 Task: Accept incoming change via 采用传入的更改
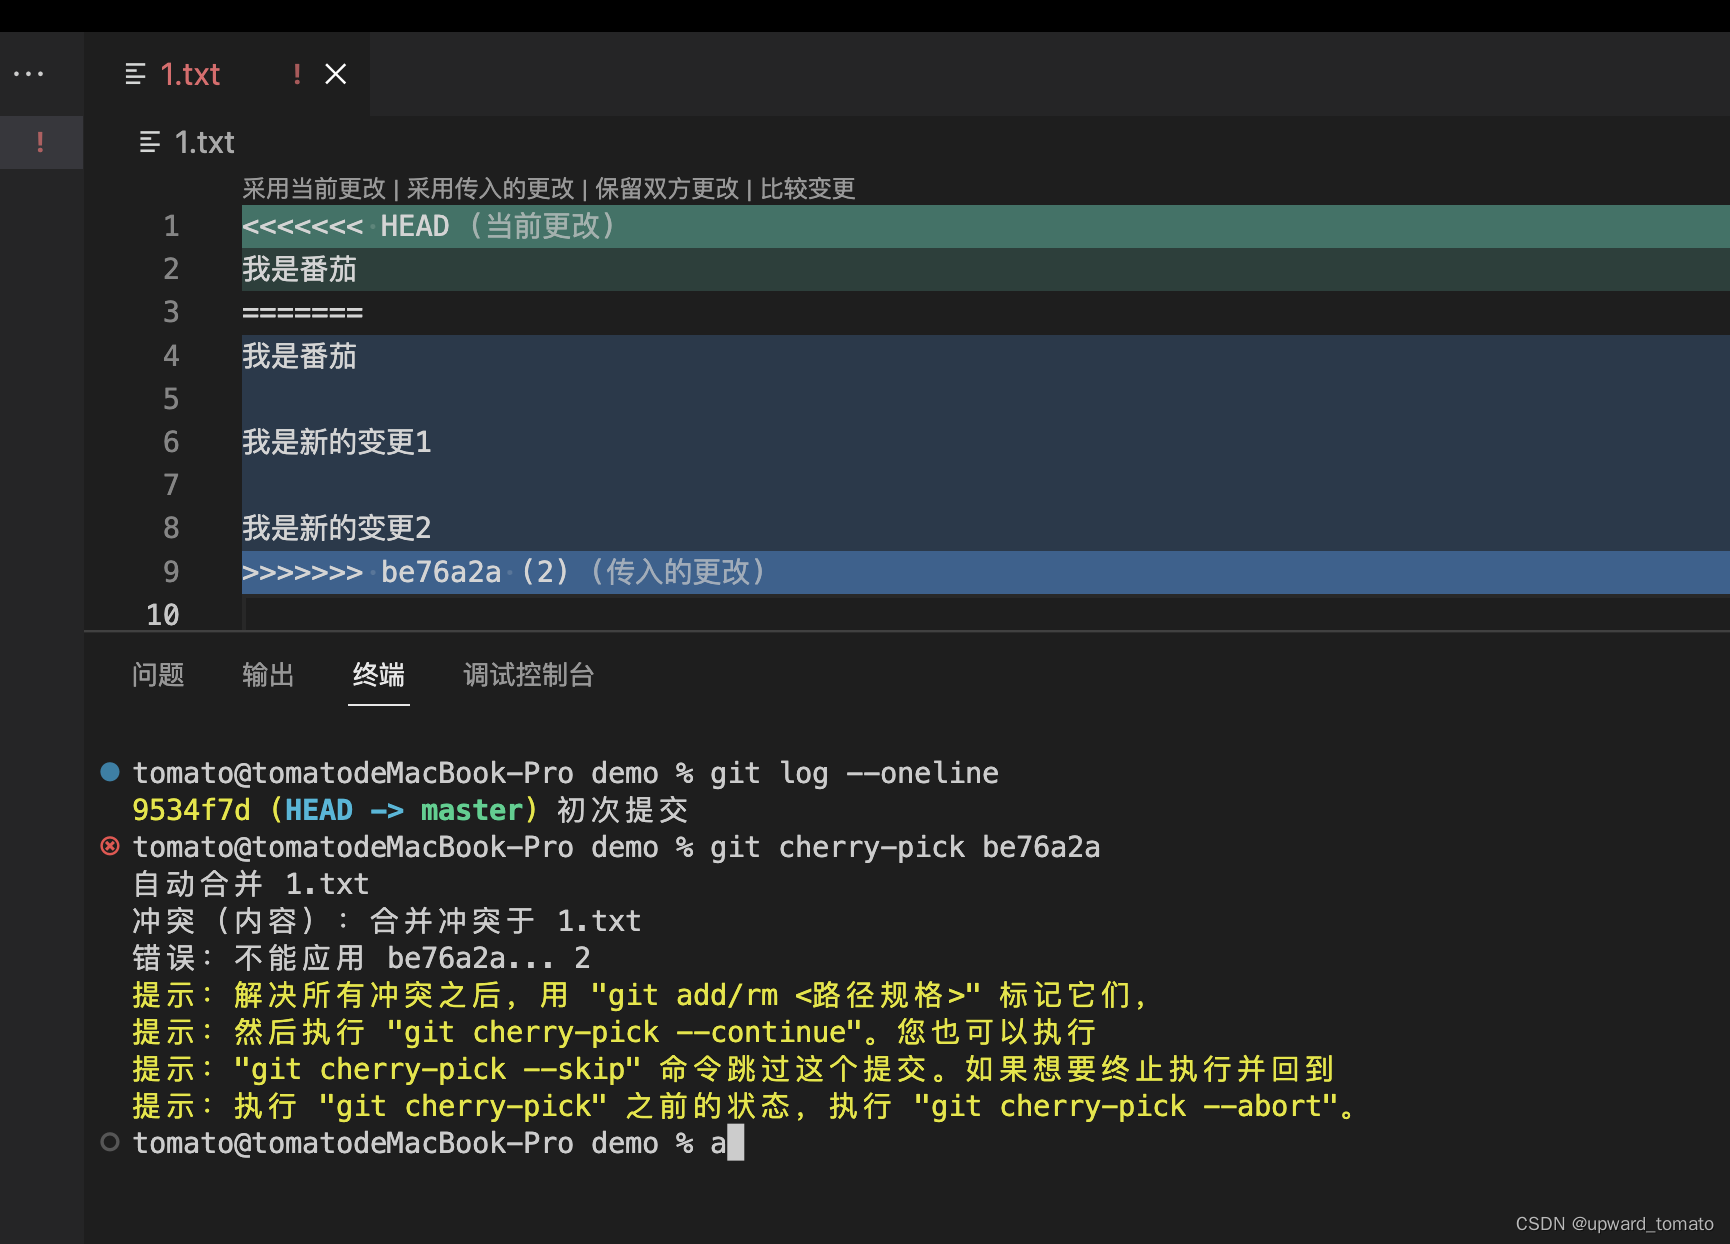pyautogui.click(x=490, y=188)
